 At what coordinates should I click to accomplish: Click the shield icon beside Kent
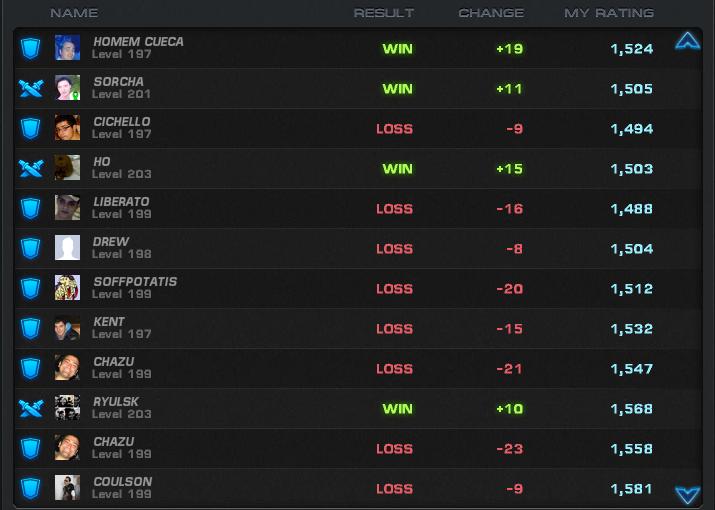point(30,328)
